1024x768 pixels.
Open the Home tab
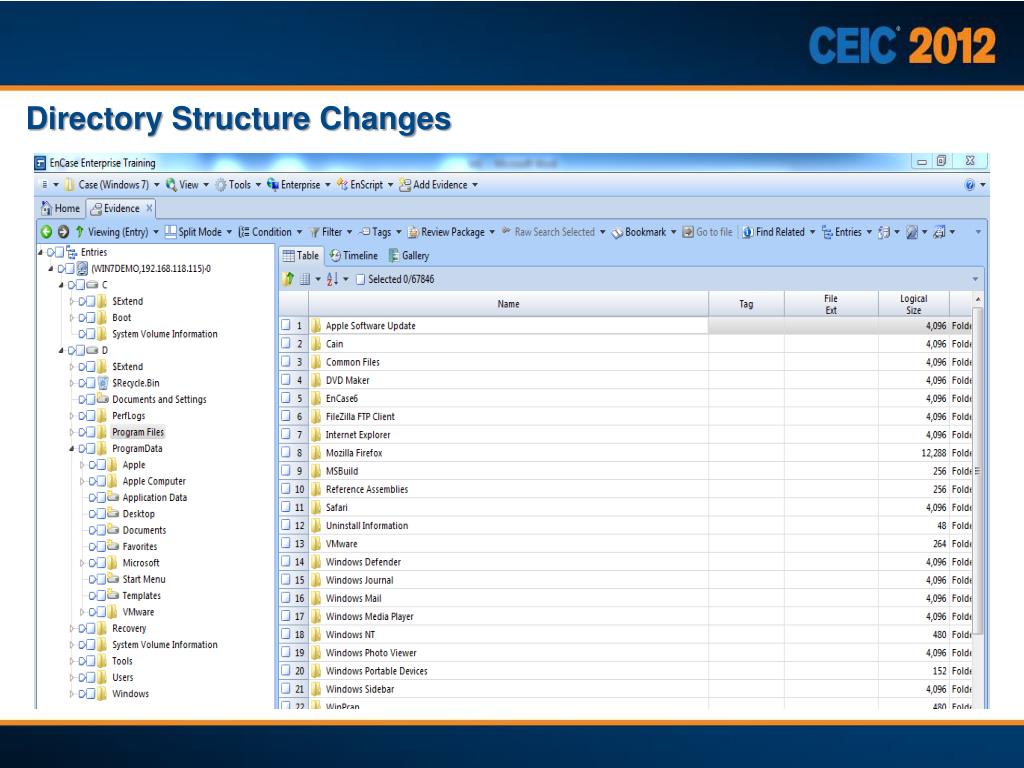[60, 208]
